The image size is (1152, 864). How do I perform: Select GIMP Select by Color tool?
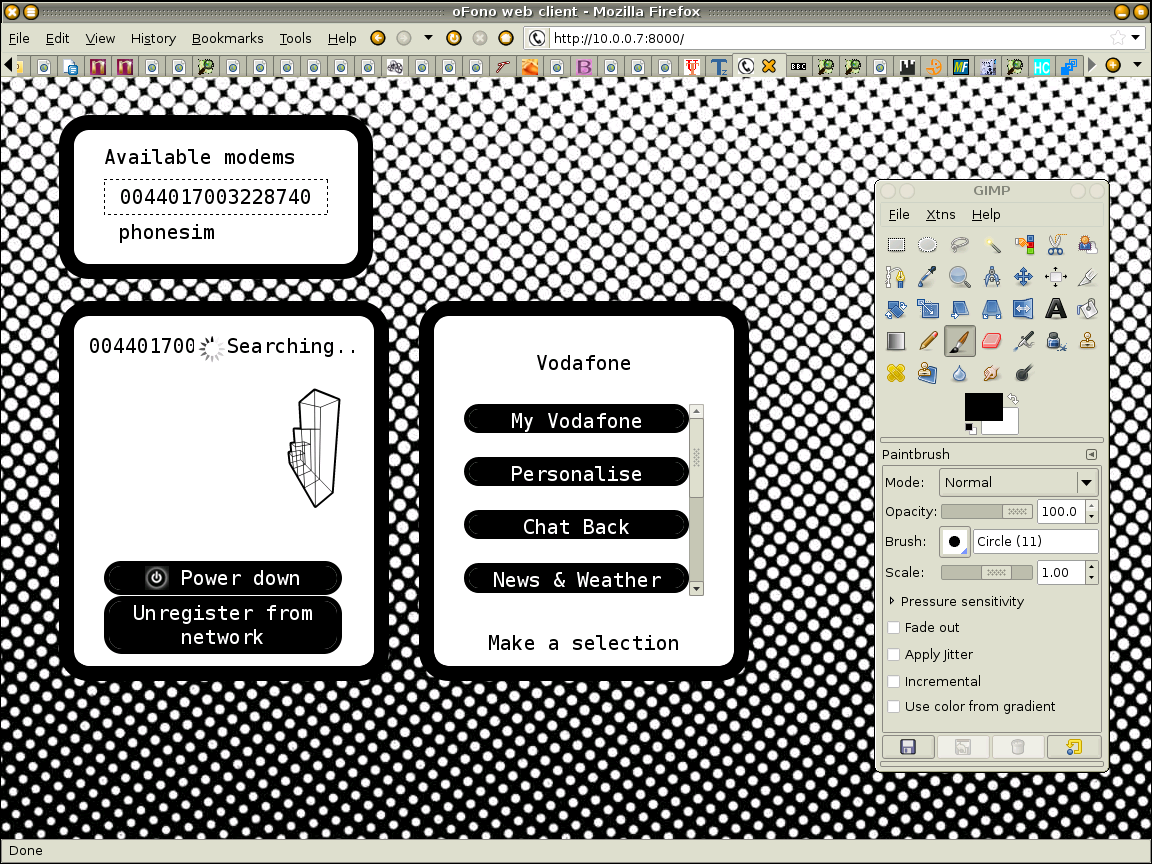coord(1023,245)
